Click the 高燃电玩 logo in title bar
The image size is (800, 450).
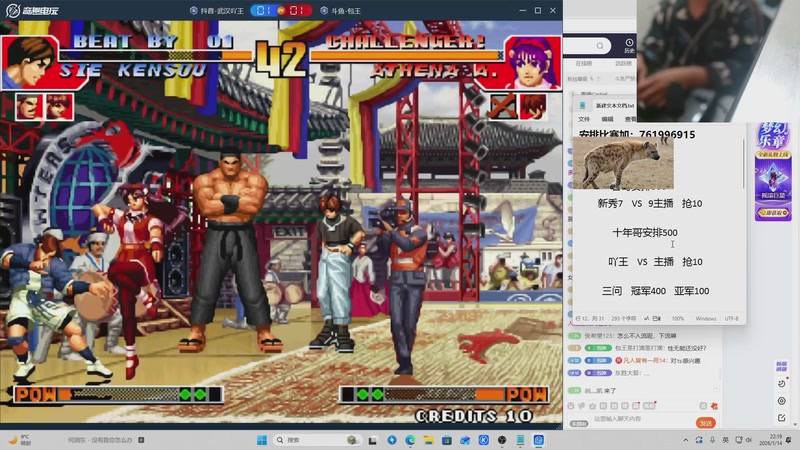pos(32,10)
